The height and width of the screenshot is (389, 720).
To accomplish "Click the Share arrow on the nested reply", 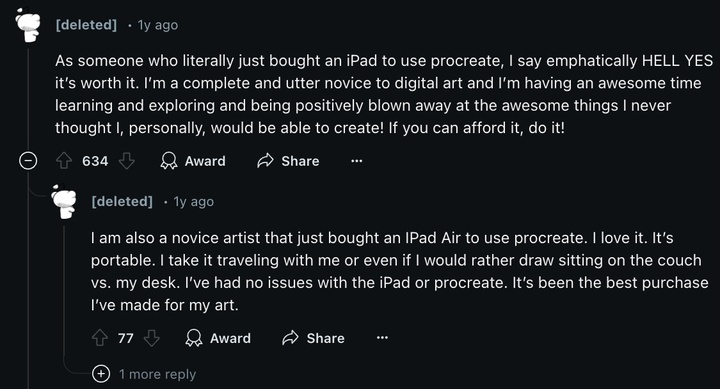I will [290, 338].
